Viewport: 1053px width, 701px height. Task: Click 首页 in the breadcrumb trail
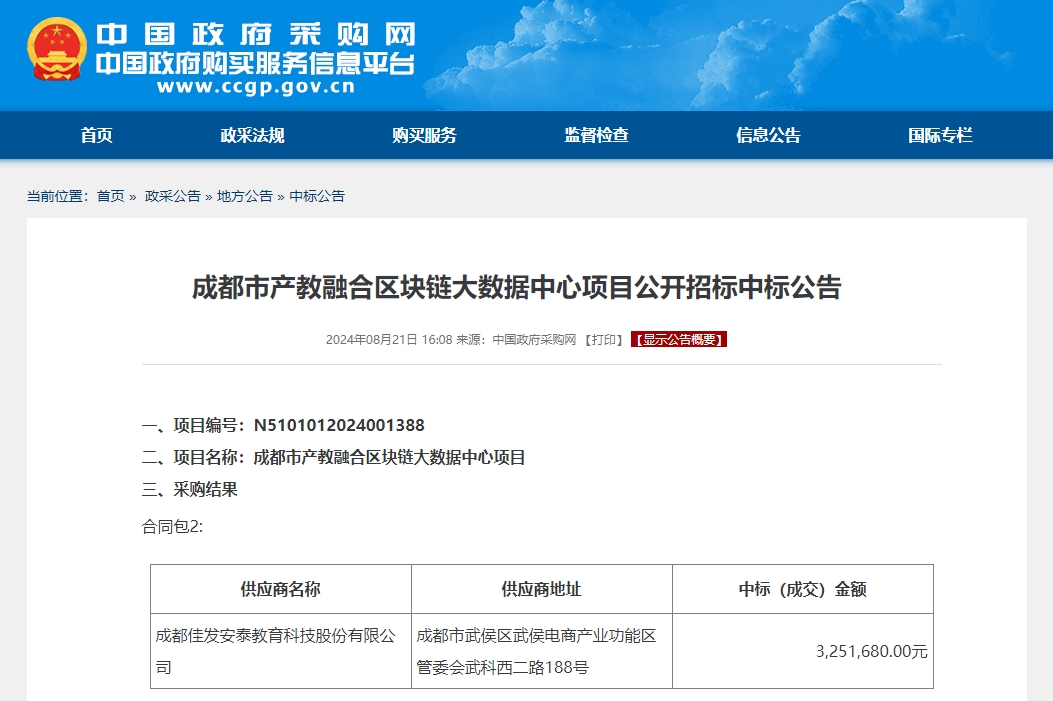(111, 197)
